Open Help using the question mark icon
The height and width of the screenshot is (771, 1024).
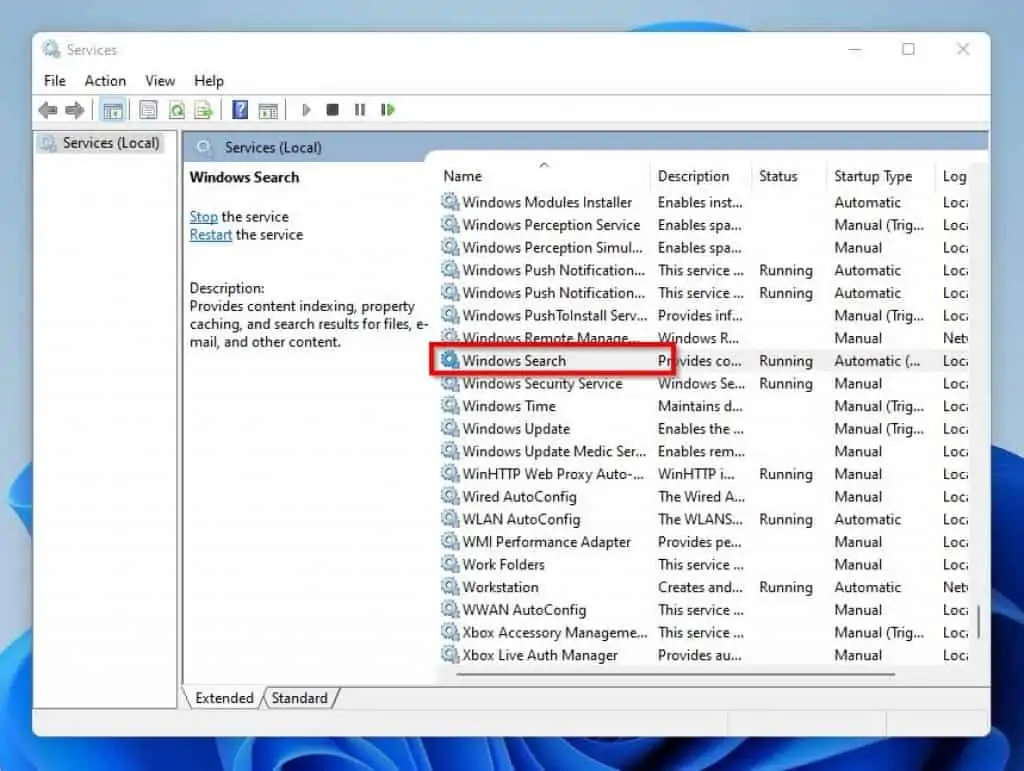point(238,110)
